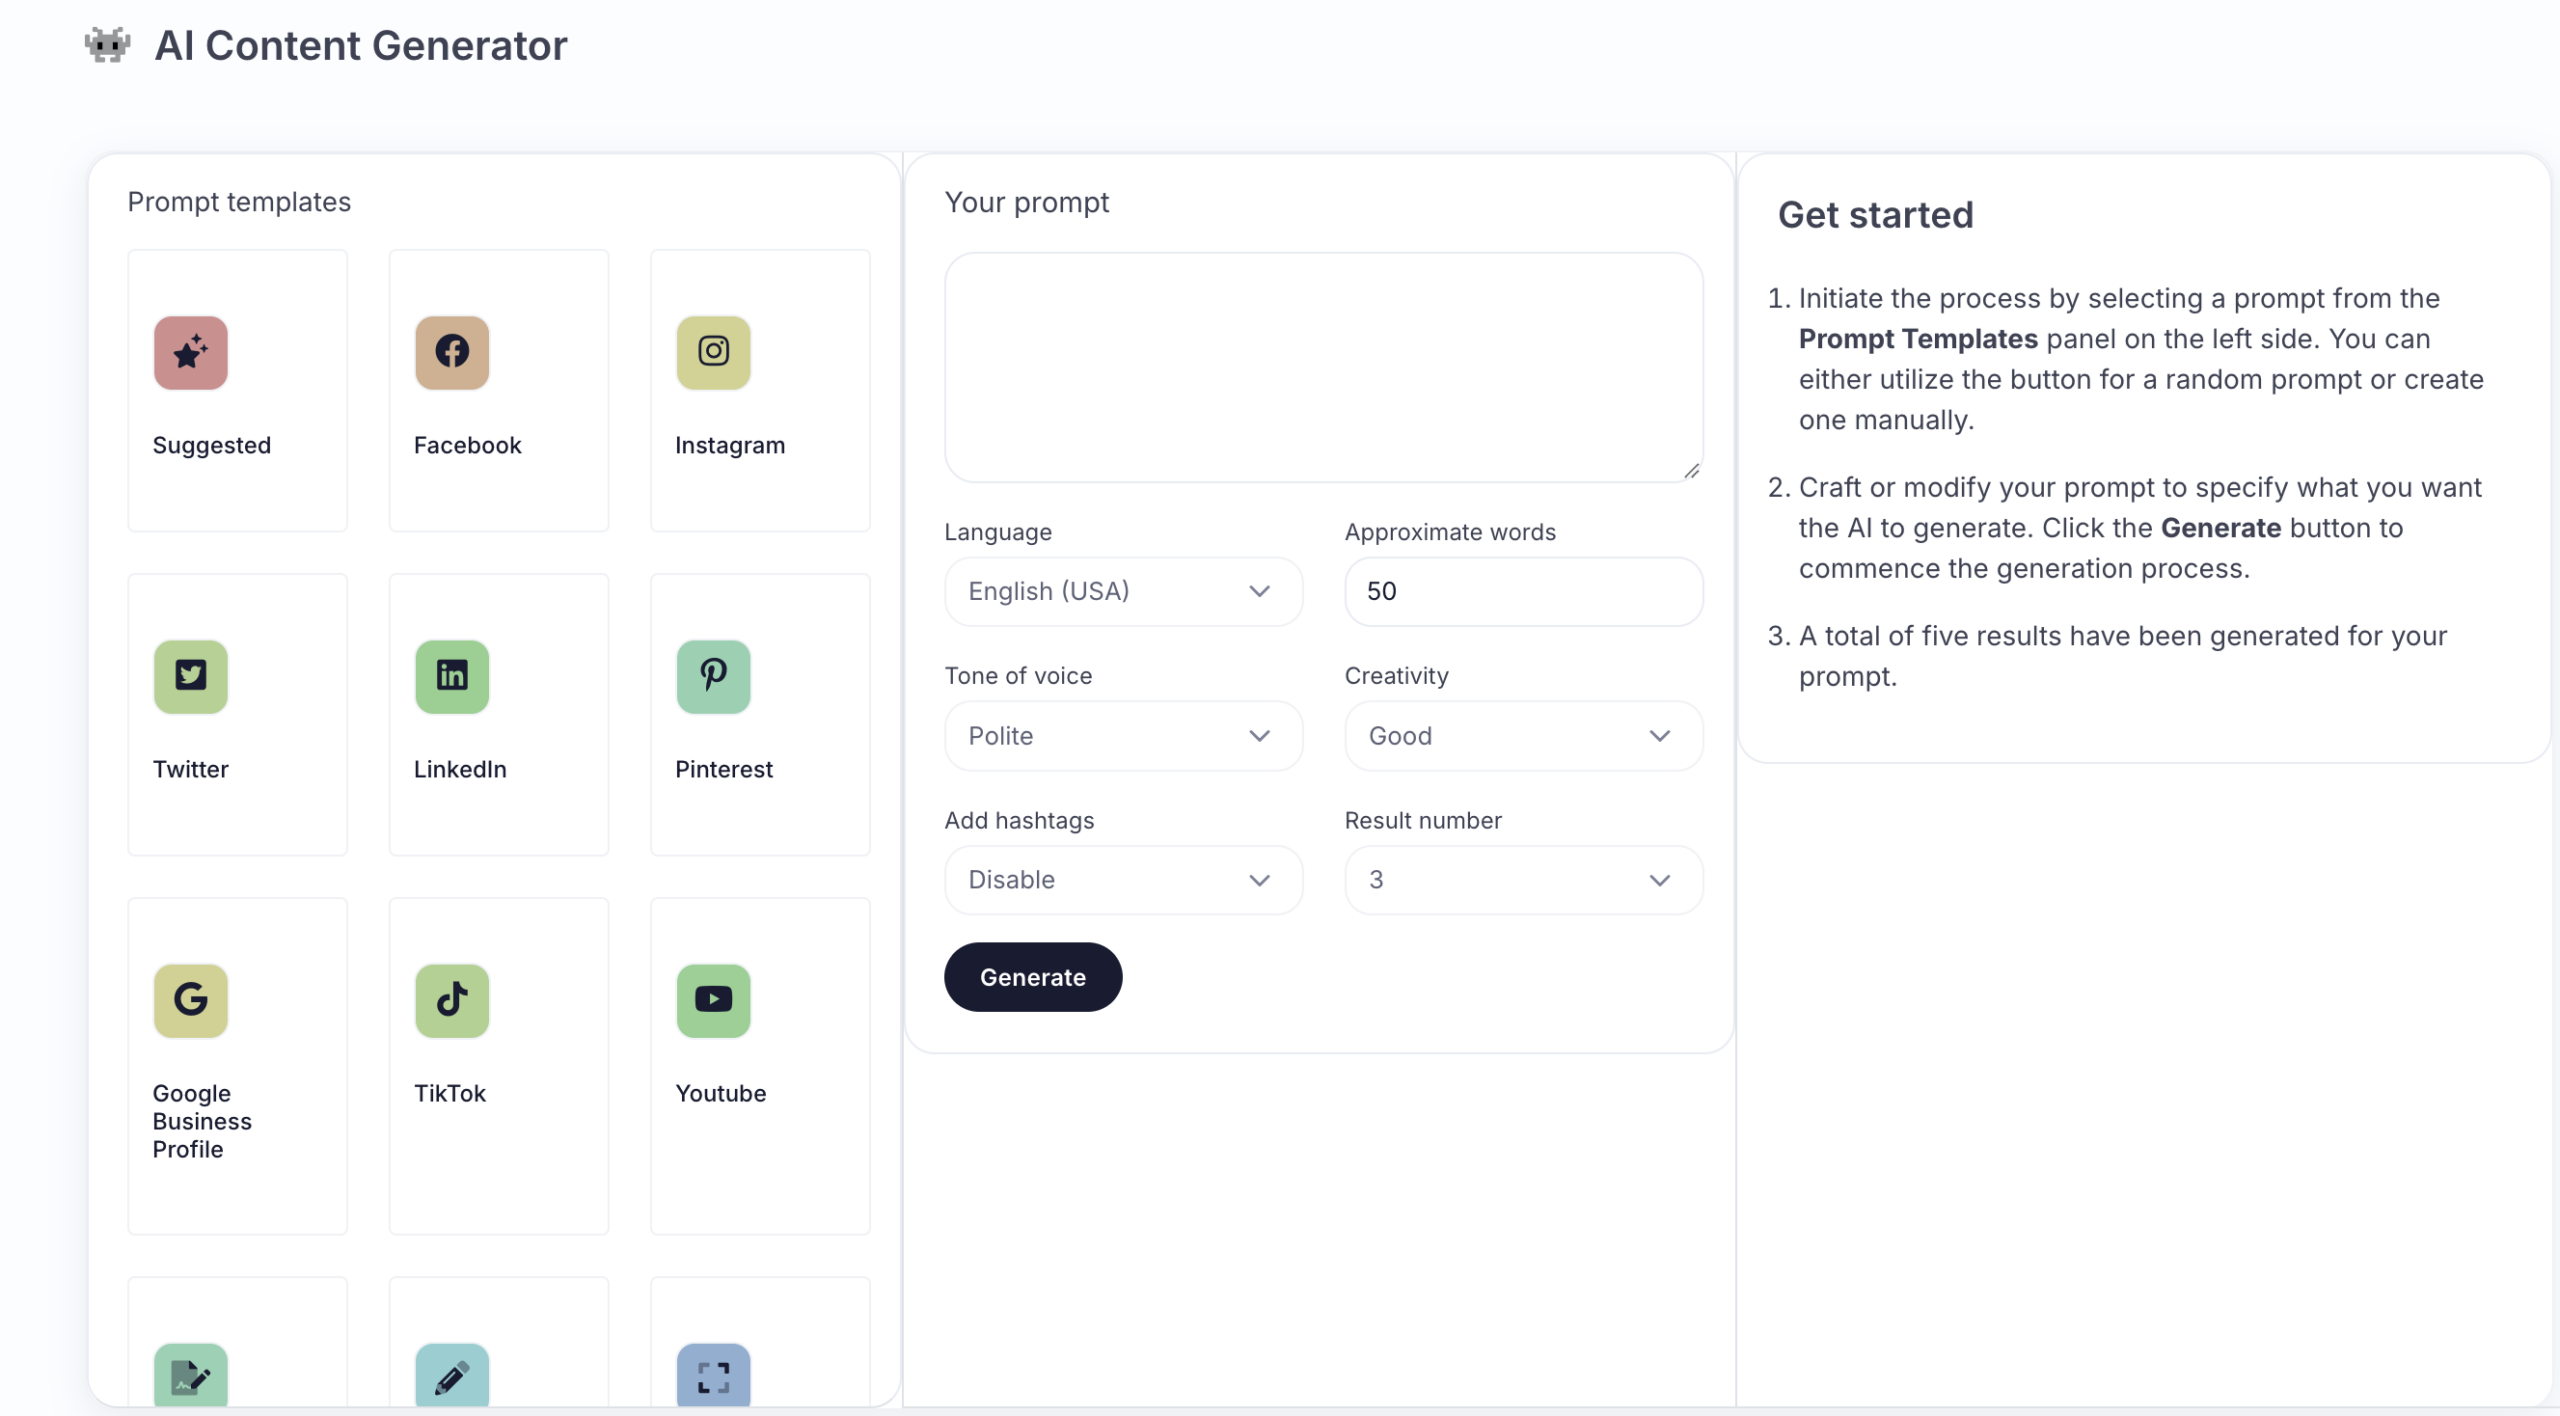Viewport: 2560px width, 1416px height.
Task: Open the LinkedIn template icon
Action: pos(452,677)
